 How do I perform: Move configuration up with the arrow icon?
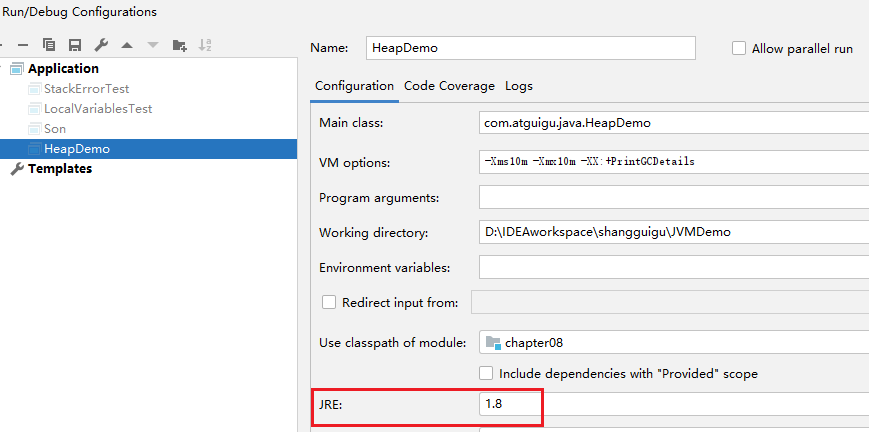(x=127, y=45)
